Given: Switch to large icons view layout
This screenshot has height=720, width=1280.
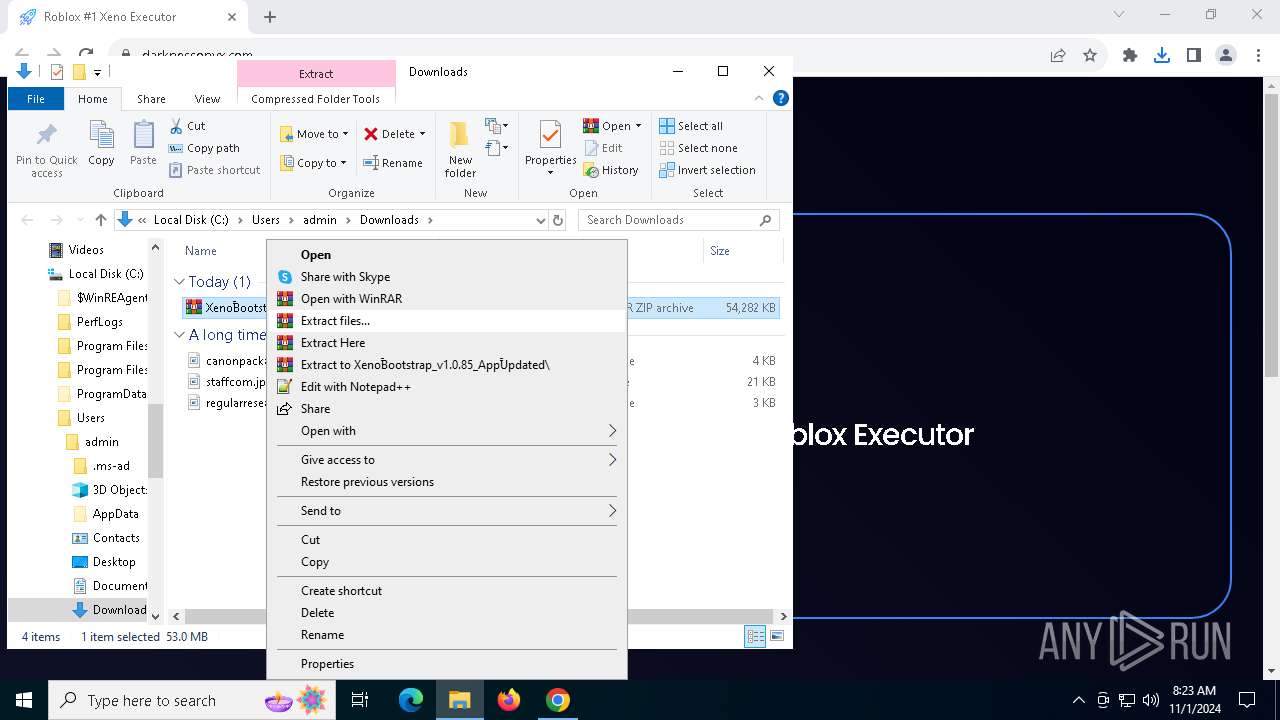Looking at the screenshot, I should pos(777,637).
